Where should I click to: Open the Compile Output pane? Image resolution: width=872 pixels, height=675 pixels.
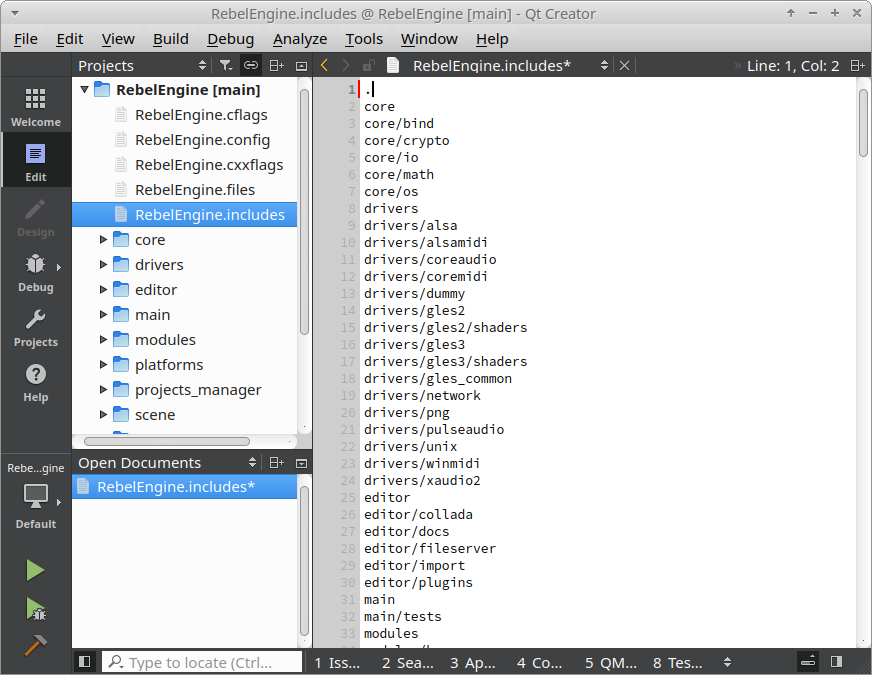coord(540,662)
